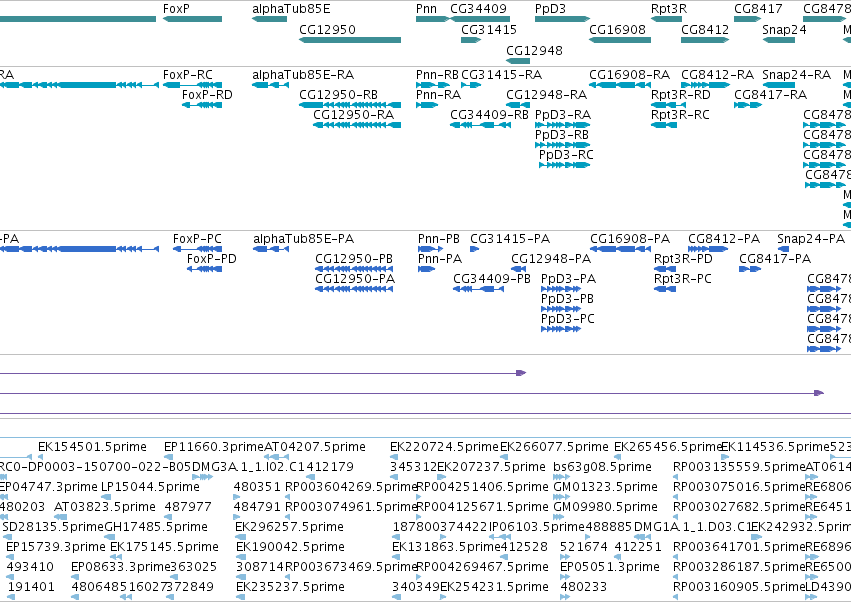Click the FoxP gene label

[x=176, y=9]
